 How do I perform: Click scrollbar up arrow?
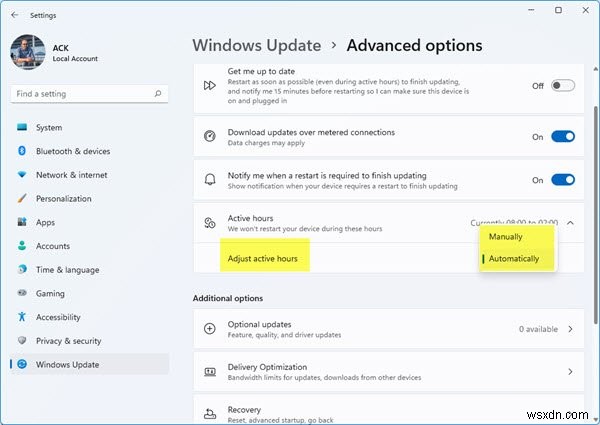[x=596, y=69]
